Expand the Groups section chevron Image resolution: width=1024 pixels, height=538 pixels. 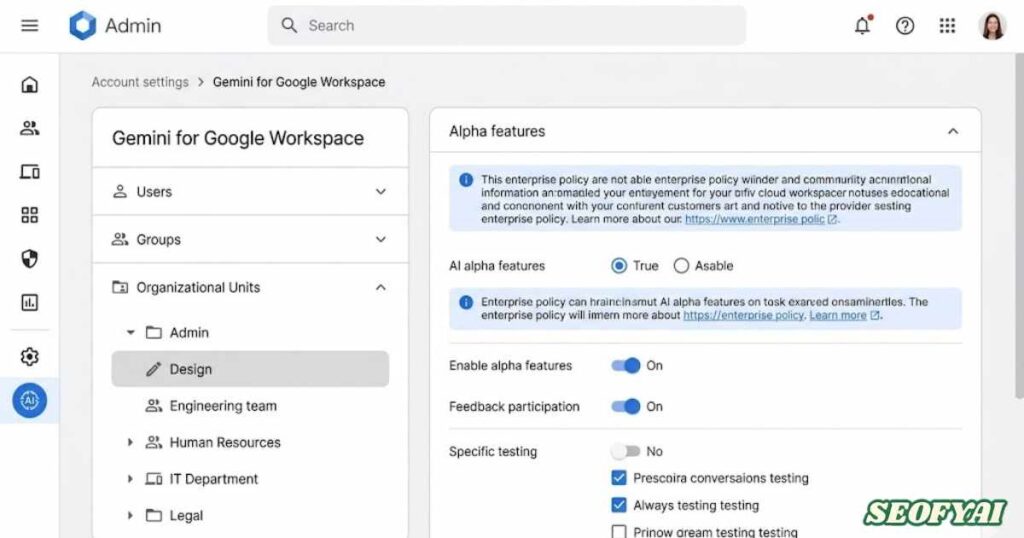(381, 239)
